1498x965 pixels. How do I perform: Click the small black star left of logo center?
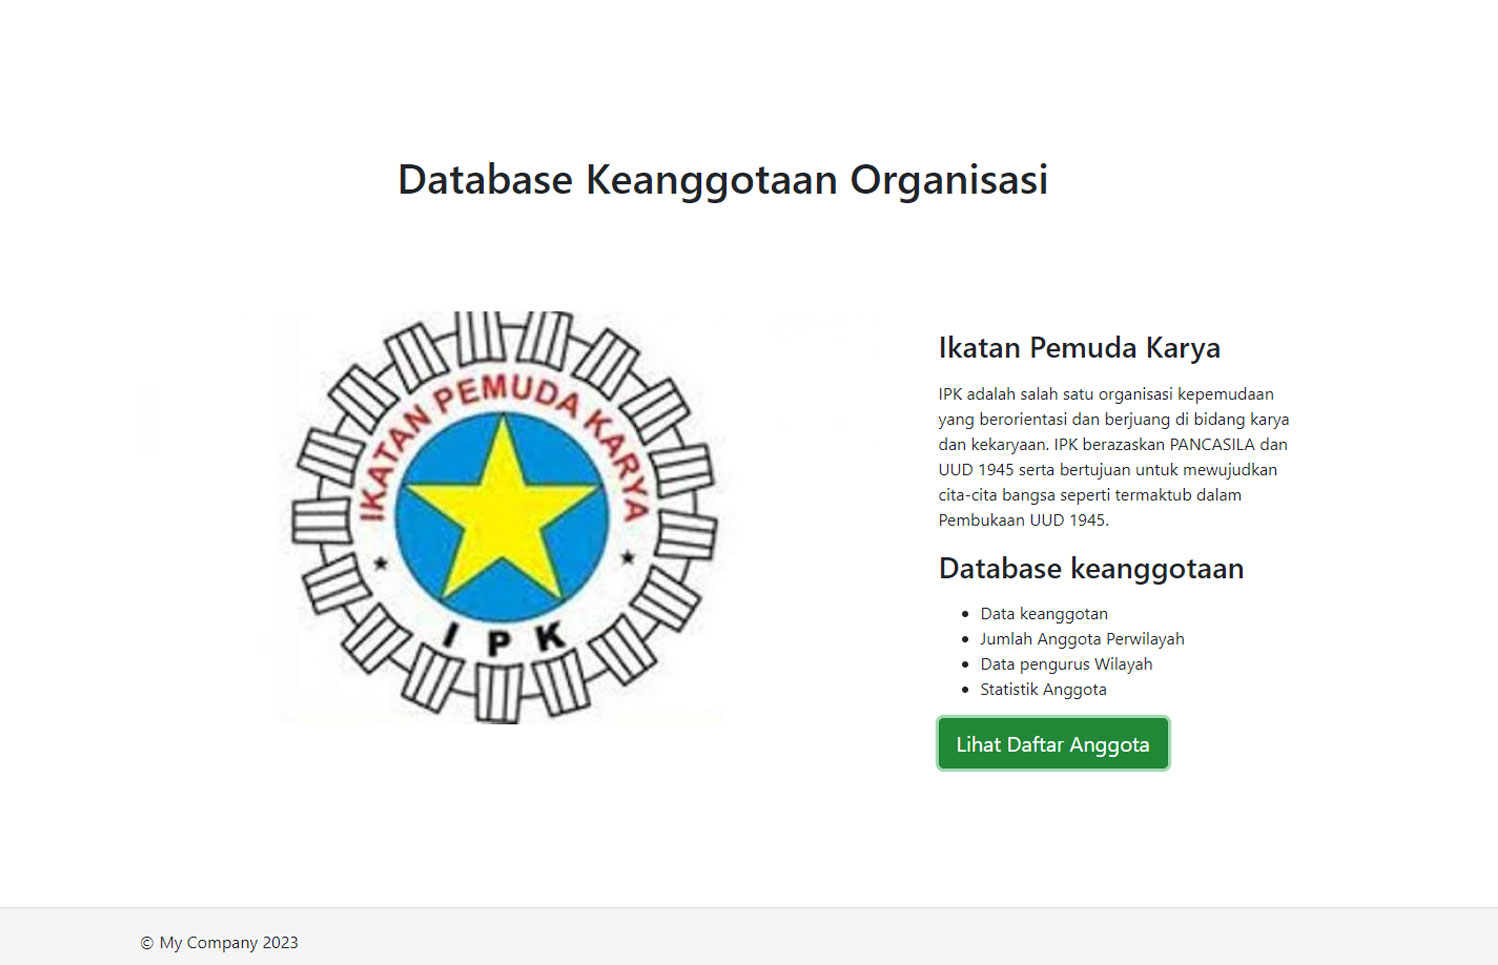381,563
